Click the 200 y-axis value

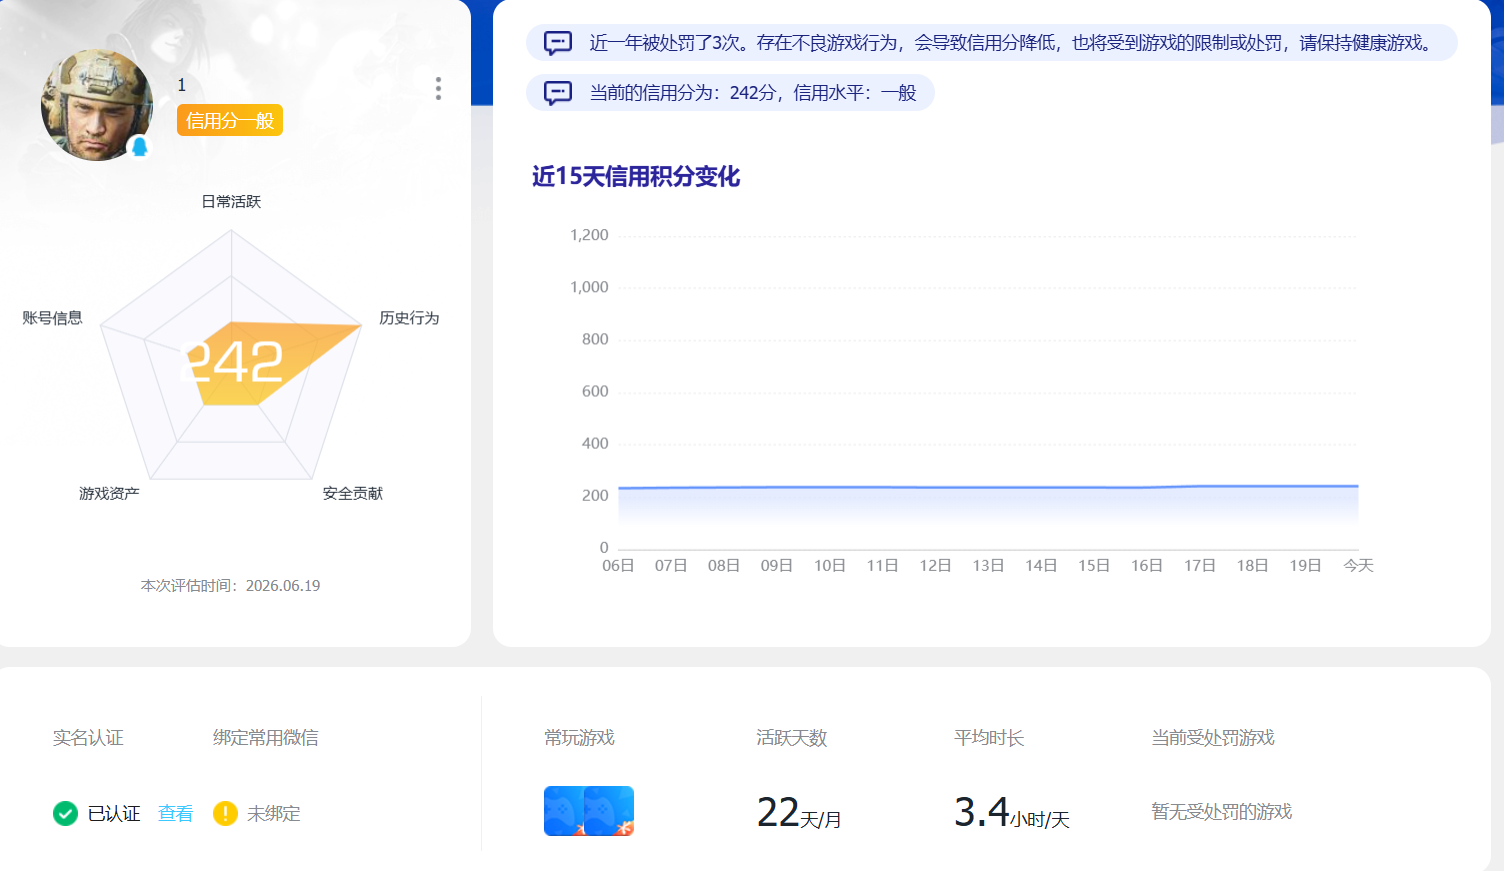click(595, 495)
